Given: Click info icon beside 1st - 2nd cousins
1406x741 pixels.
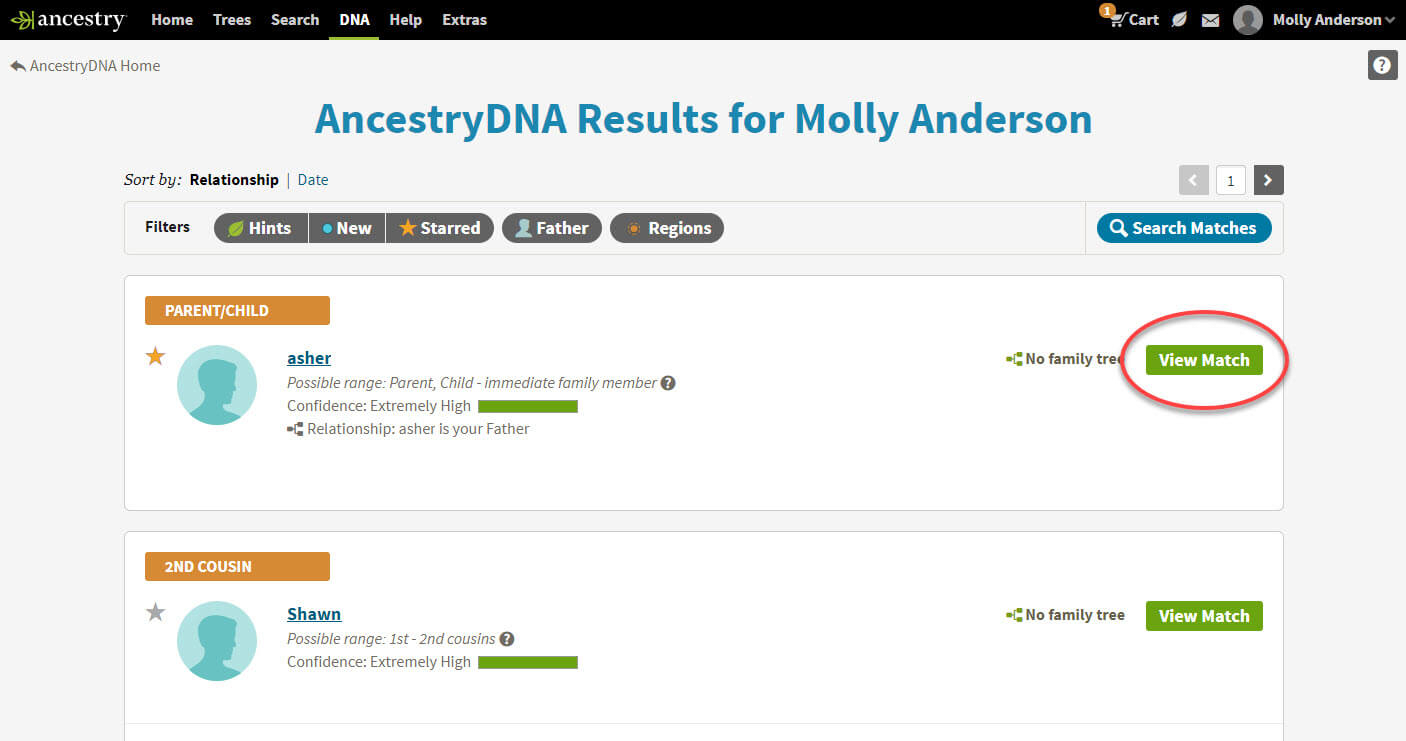Looking at the screenshot, I should tap(507, 639).
